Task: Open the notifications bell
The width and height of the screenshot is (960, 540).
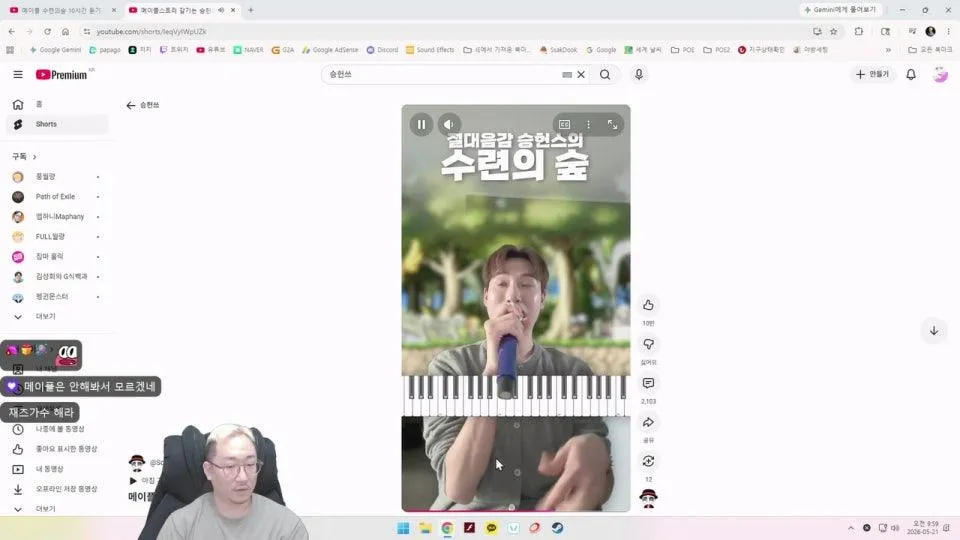Action: pyautogui.click(x=911, y=74)
